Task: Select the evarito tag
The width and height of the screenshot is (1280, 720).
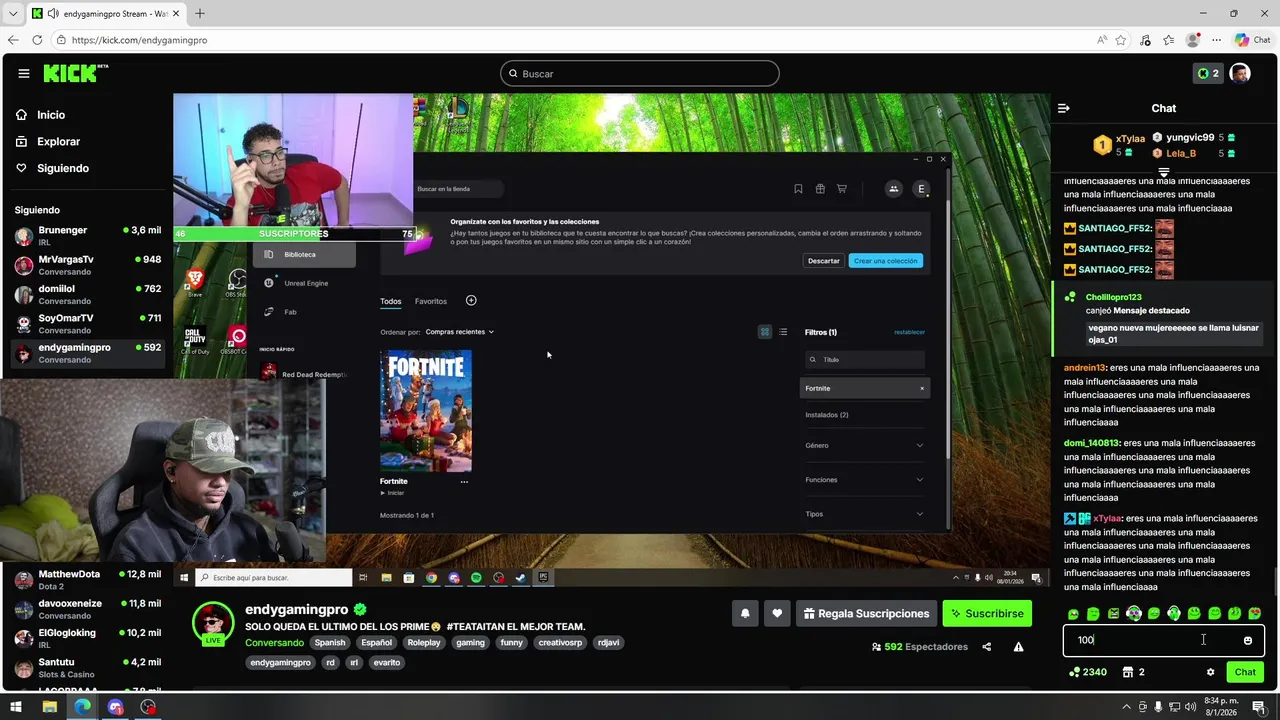Action: 387,662
